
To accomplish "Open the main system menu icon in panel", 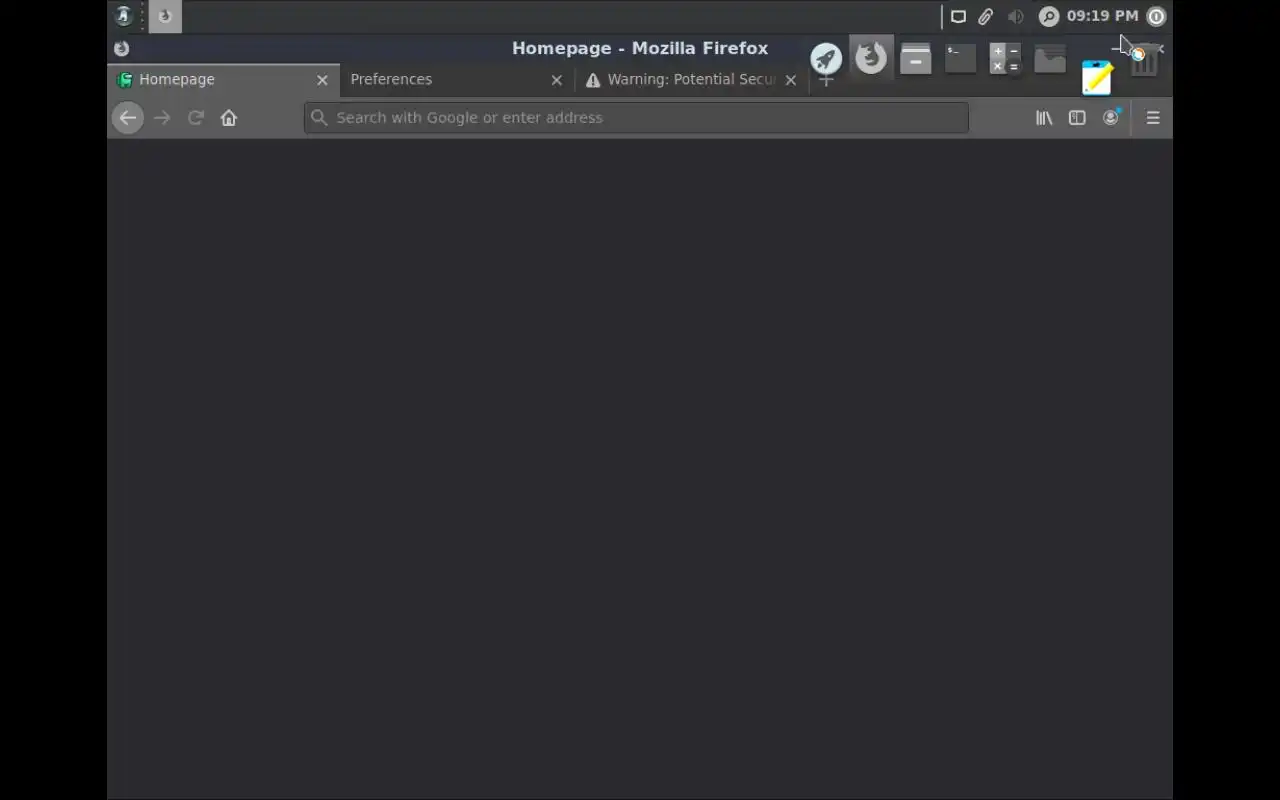I will [123, 16].
